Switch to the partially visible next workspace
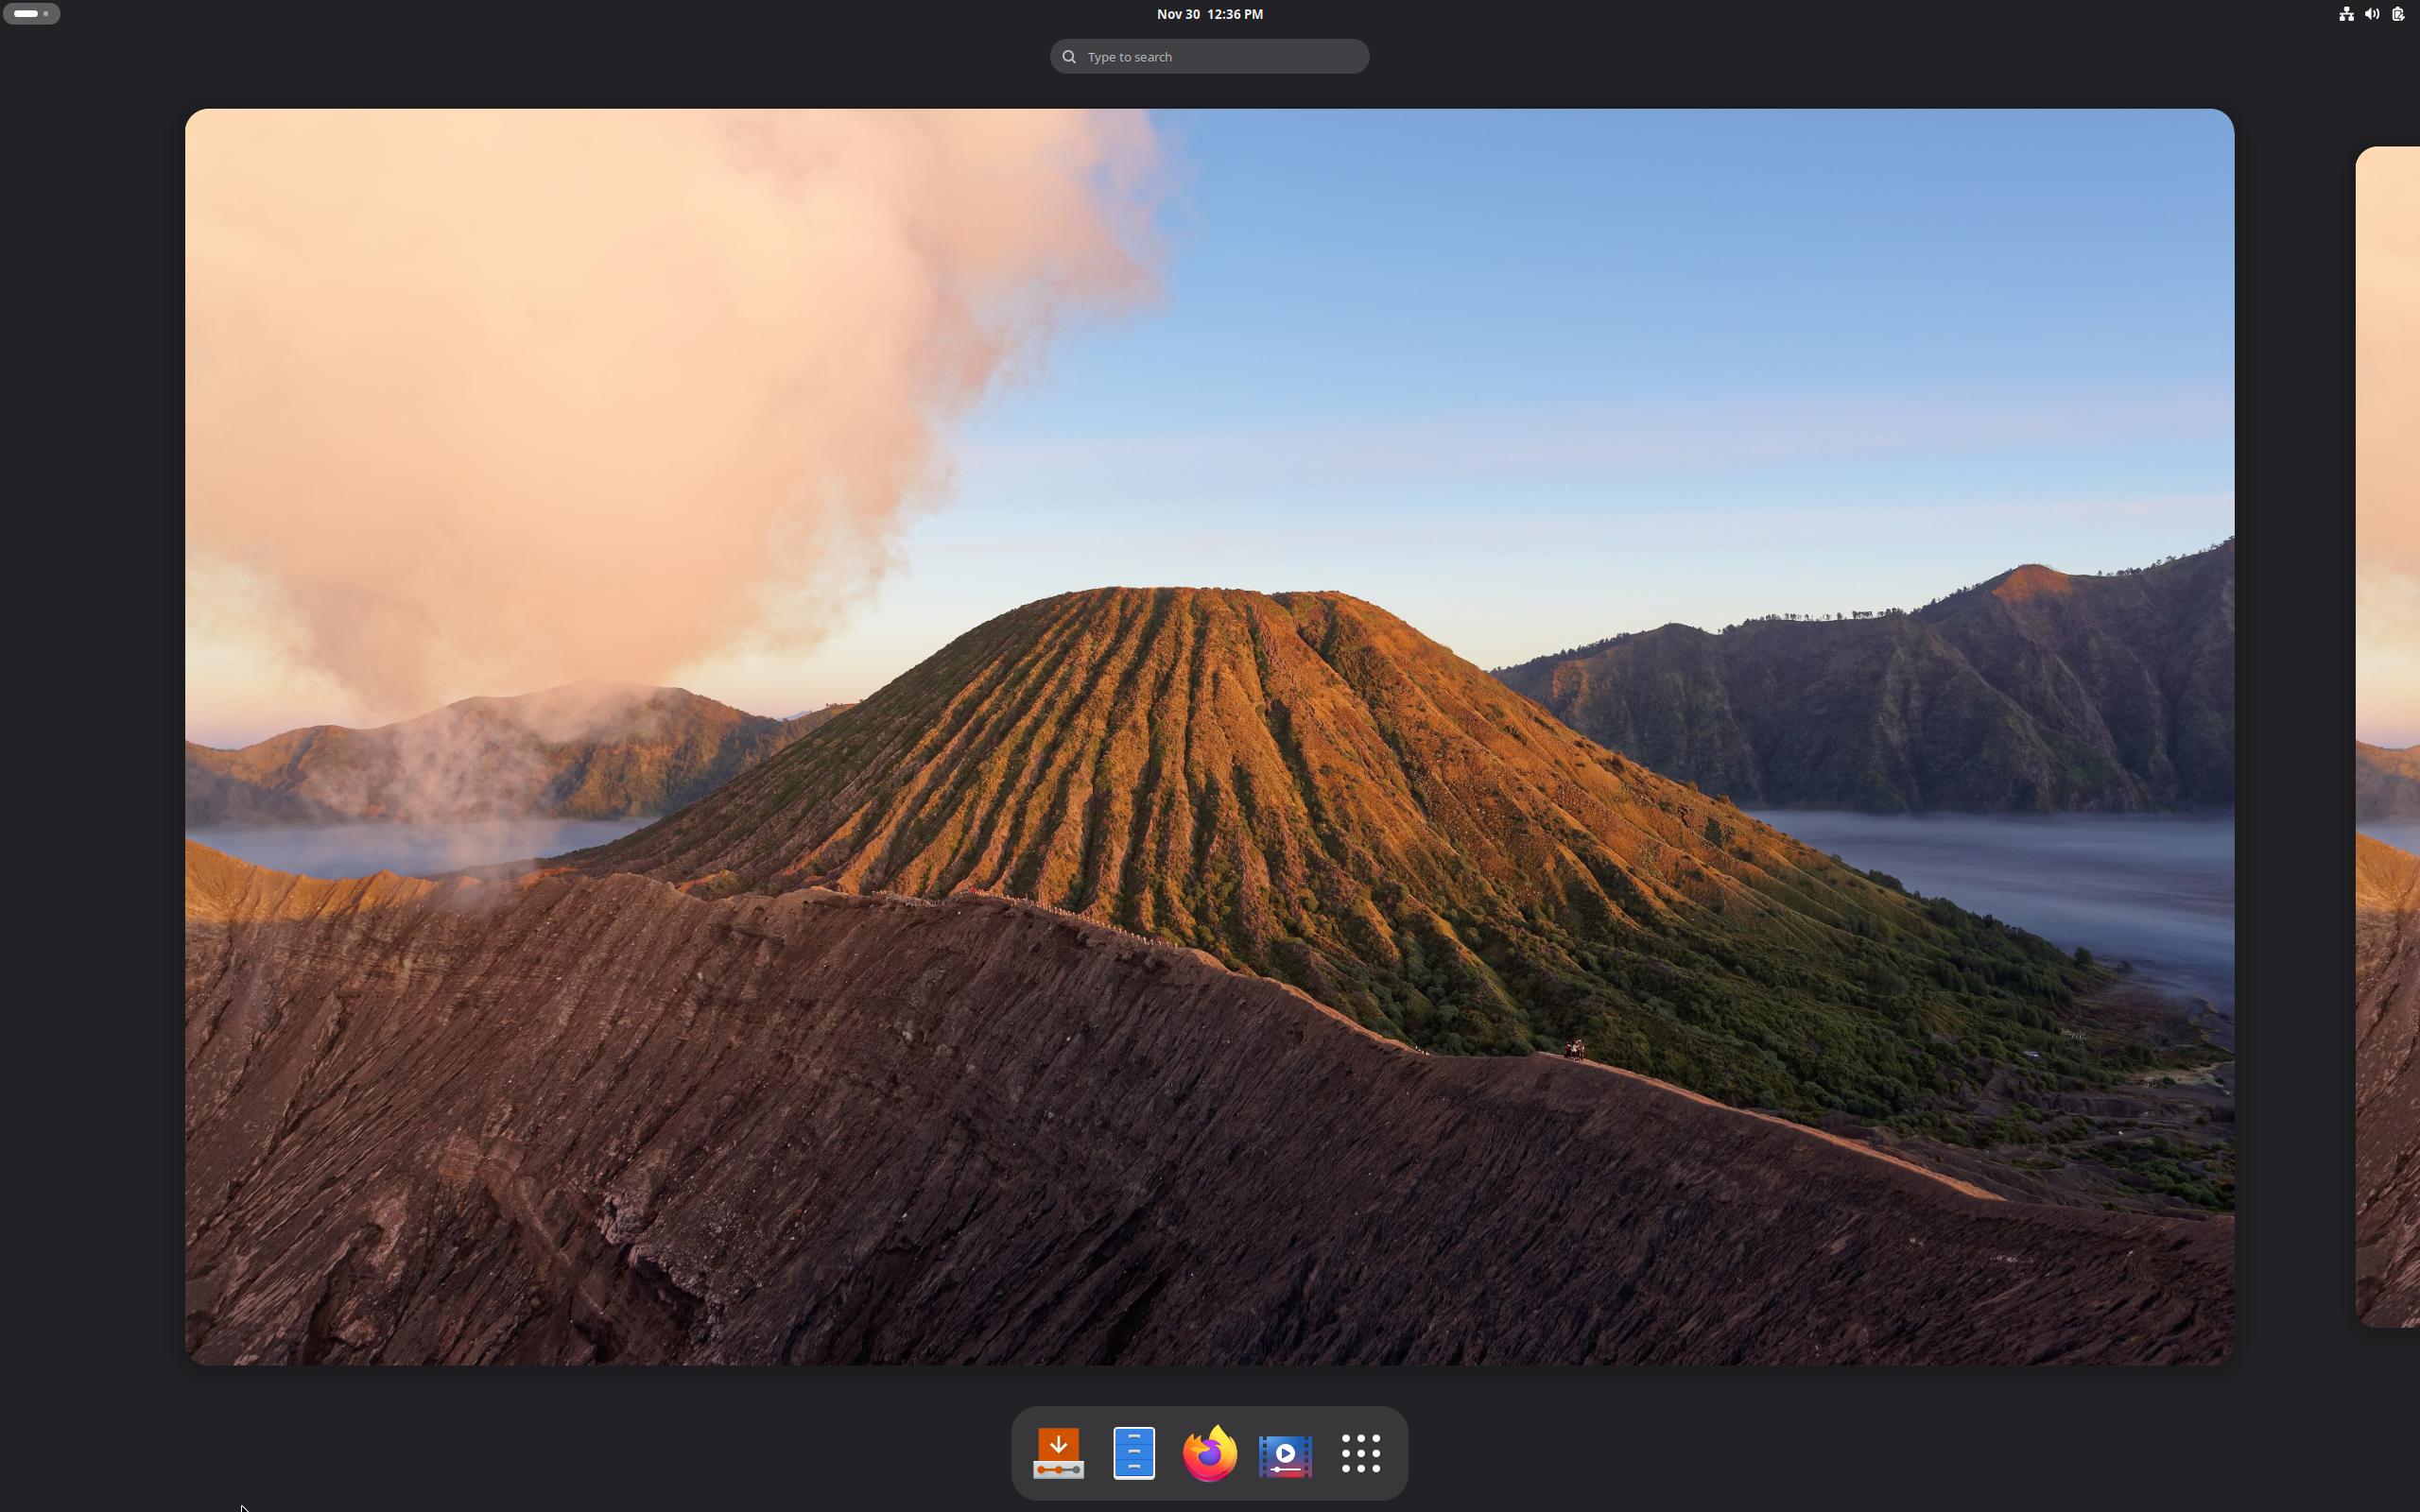The width and height of the screenshot is (2420, 1512). pyautogui.click(x=2388, y=737)
